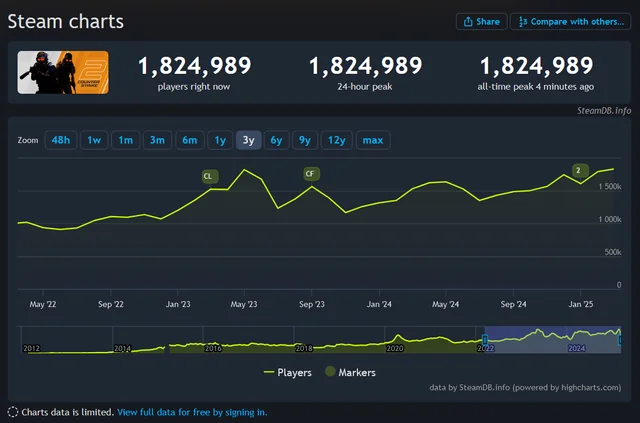This screenshot has width=640, height=423.
Task: Grab the right navigator range handle
Action: click(620, 339)
